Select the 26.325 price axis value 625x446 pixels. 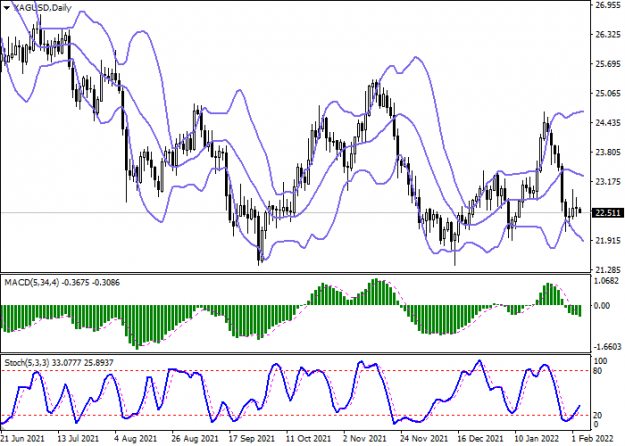click(607, 35)
